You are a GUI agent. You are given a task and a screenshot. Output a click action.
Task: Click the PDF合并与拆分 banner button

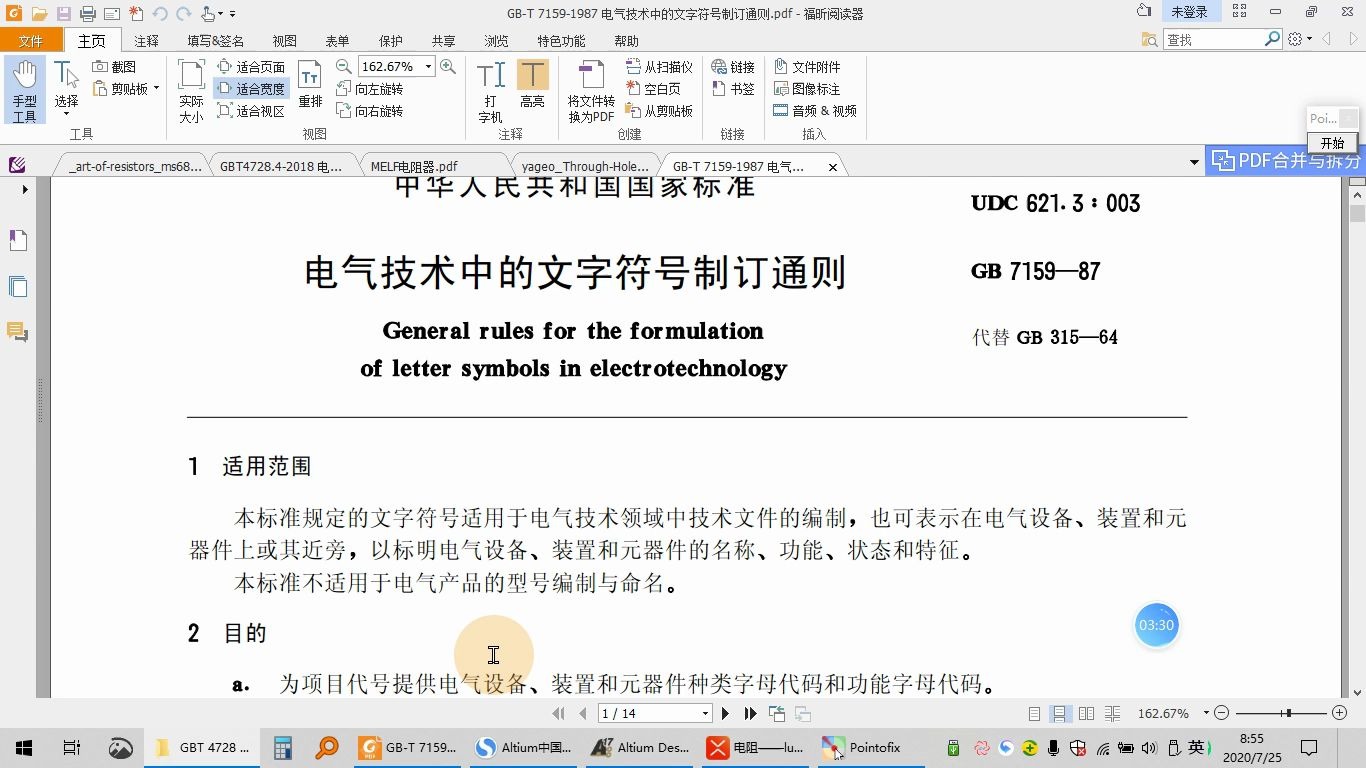click(x=1286, y=161)
